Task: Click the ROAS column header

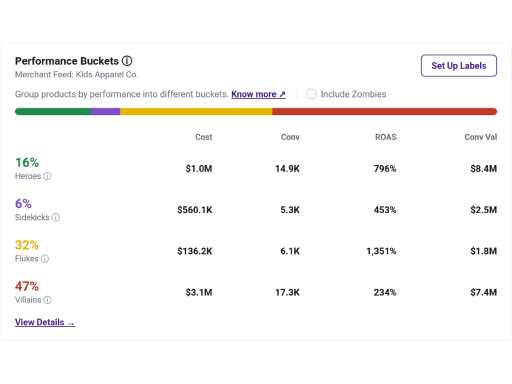Action: pos(386,137)
